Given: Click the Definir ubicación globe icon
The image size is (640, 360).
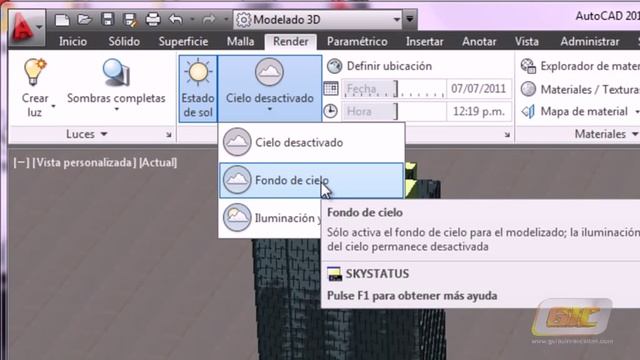Looking at the screenshot, I should tap(334, 66).
